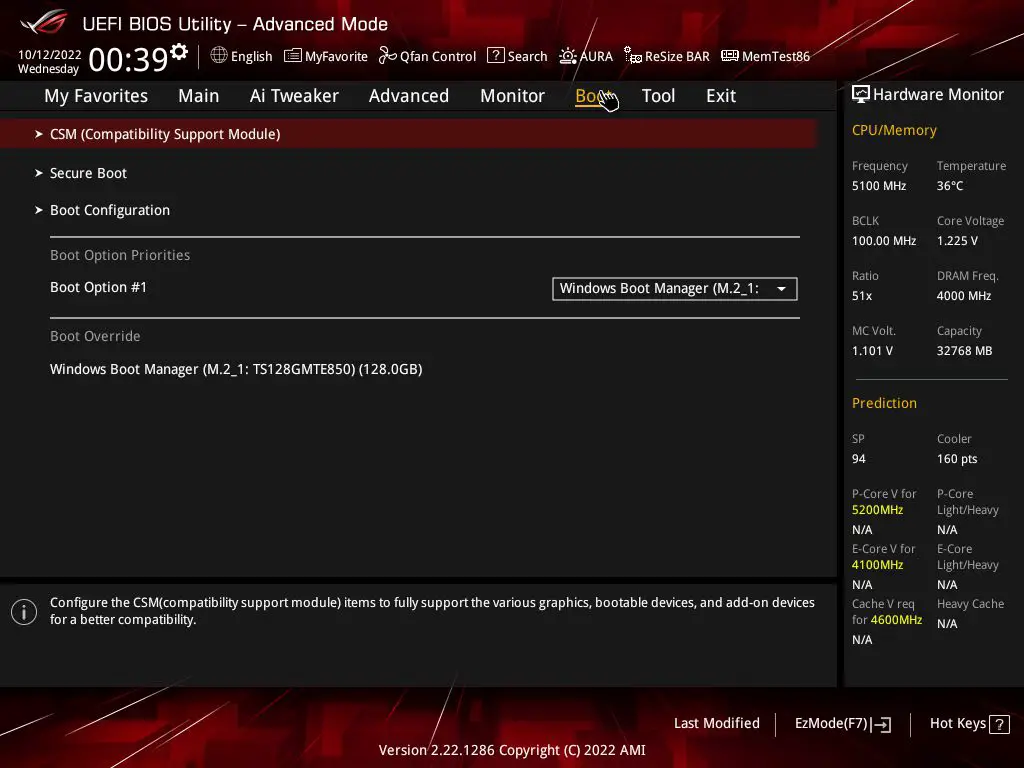Click the 4100MHz E-Core prediction text
This screenshot has height=768, width=1024.
point(878,564)
